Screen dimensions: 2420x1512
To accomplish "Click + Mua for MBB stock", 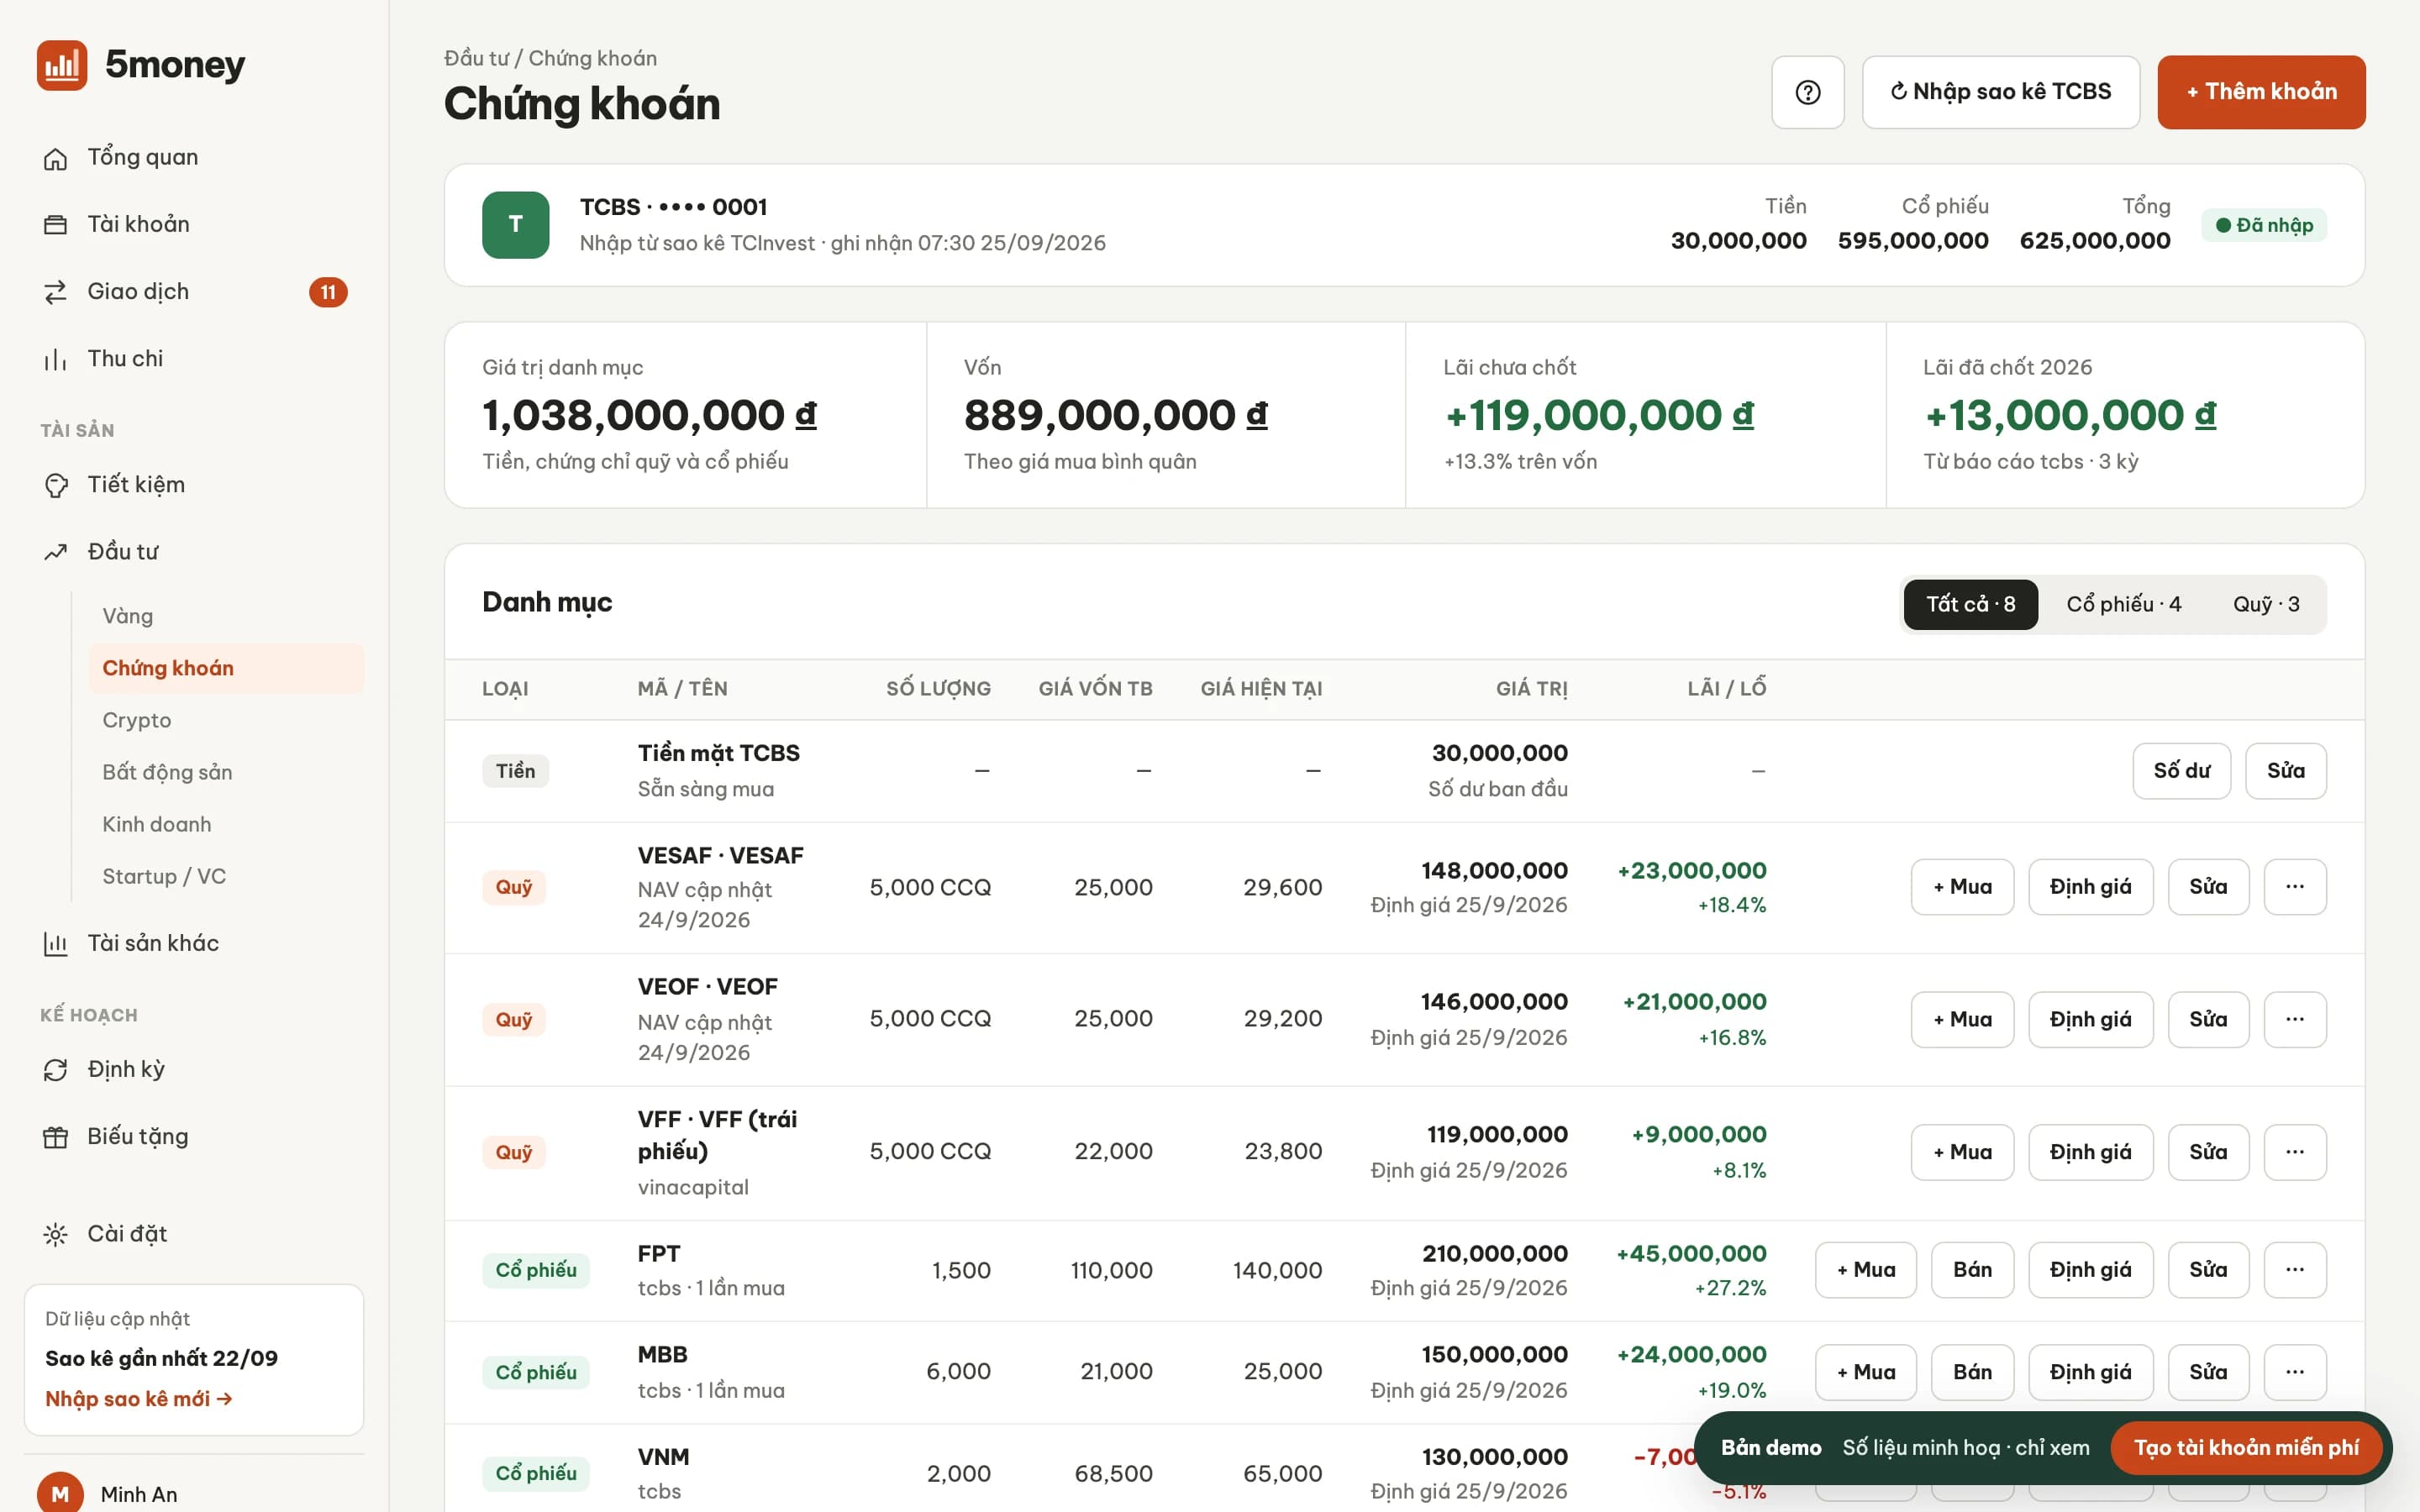I will pos(1866,1372).
